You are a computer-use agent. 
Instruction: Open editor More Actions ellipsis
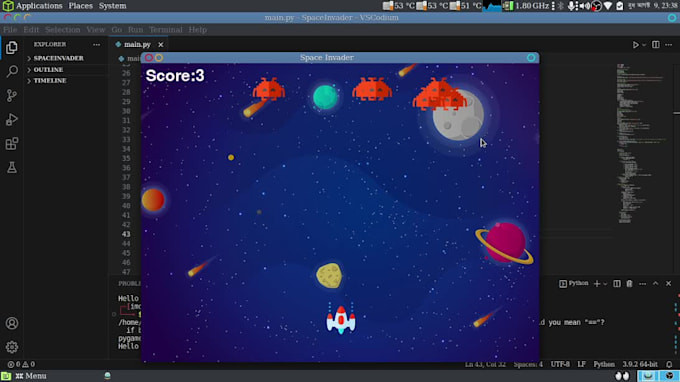click(669, 45)
